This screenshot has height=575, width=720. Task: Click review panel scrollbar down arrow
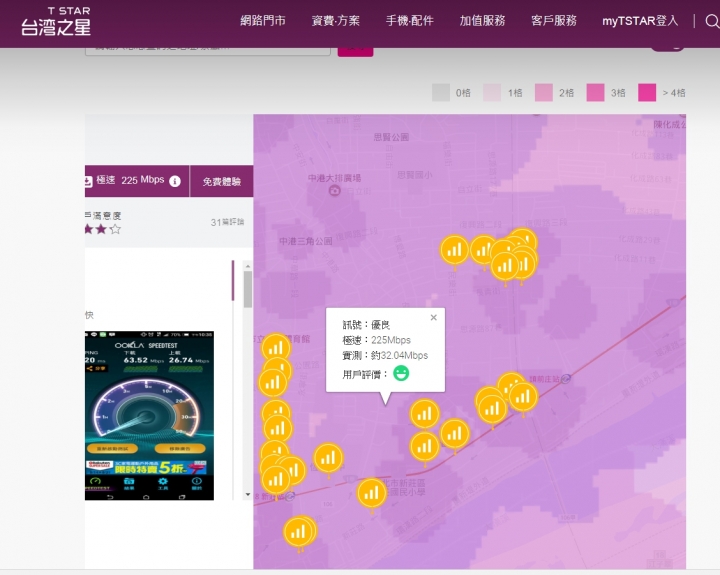[248, 495]
